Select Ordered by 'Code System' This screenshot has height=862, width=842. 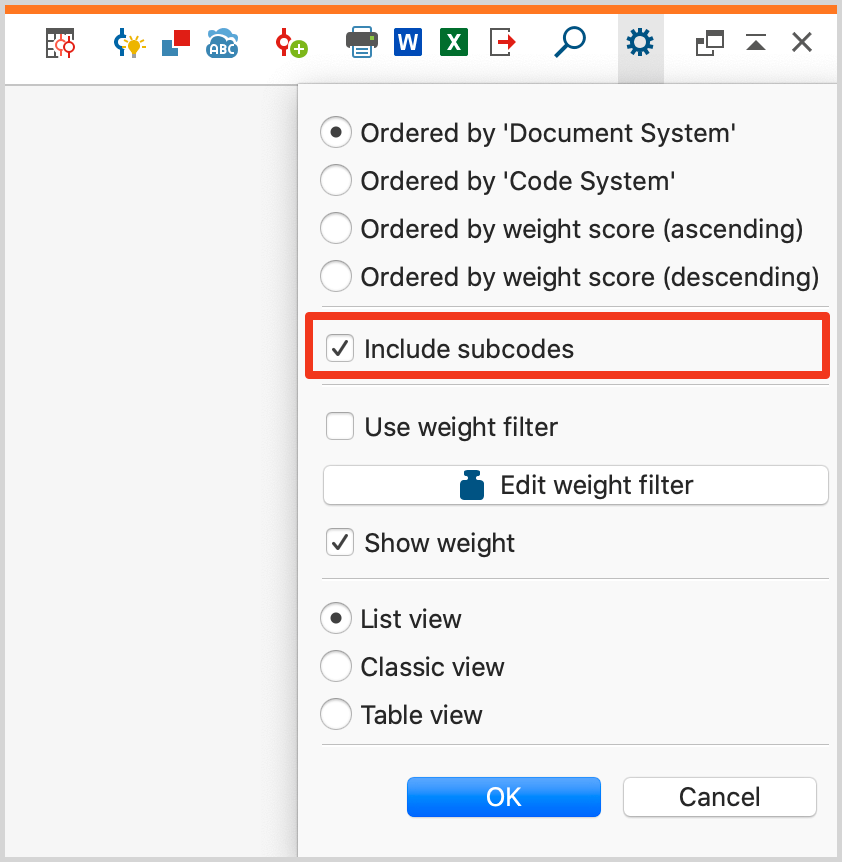[336, 180]
